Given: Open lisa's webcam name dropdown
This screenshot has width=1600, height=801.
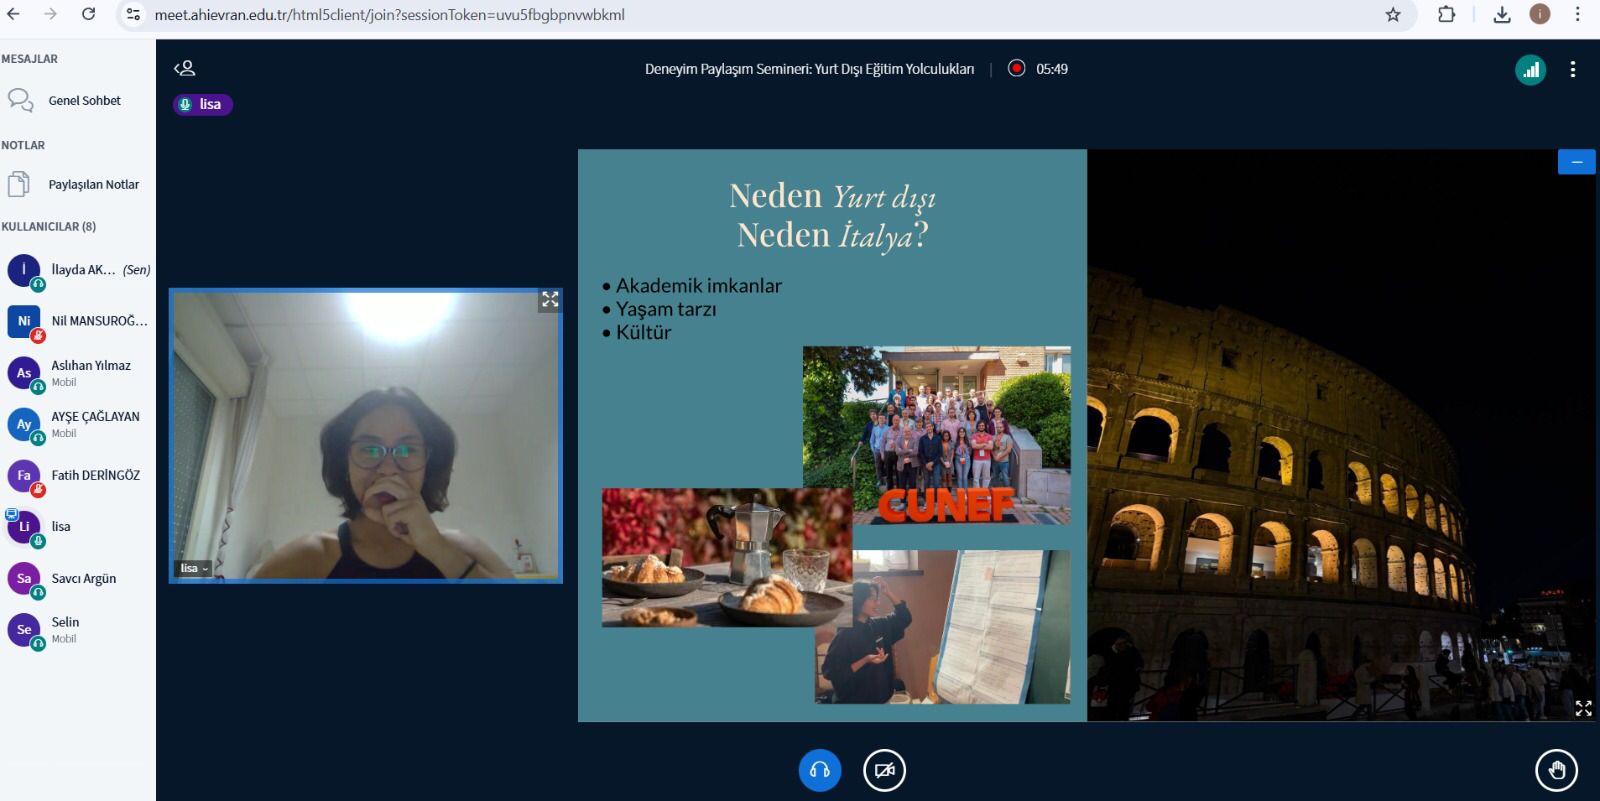Looking at the screenshot, I should pyautogui.click(x=194, y=568).
